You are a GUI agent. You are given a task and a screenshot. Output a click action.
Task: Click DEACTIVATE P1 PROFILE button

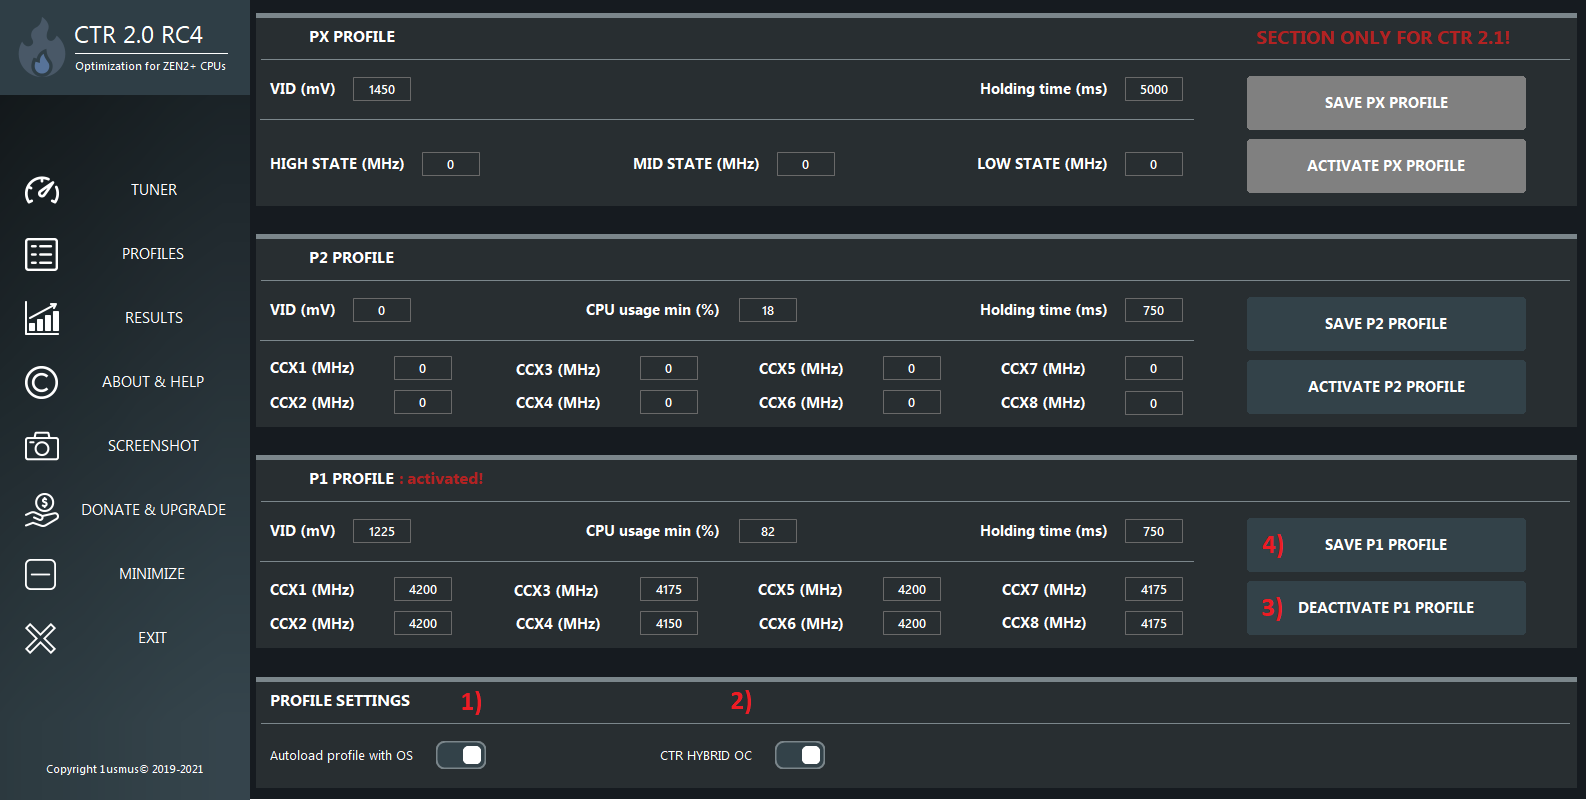click(1386, 608)
